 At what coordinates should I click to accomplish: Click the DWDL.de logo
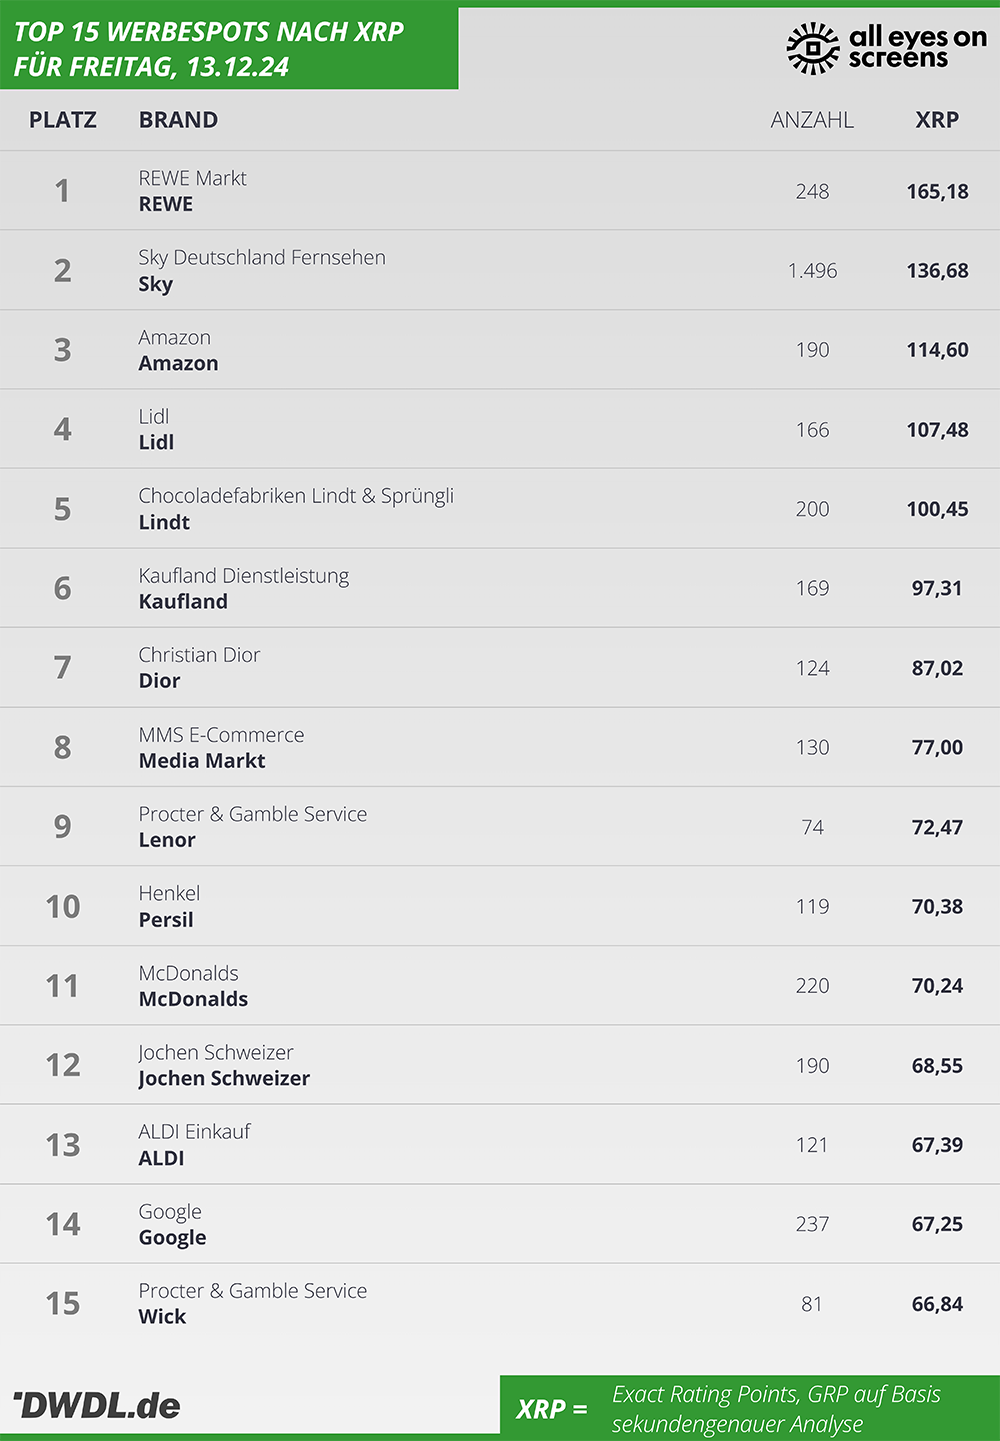[x=97, y=1405]
